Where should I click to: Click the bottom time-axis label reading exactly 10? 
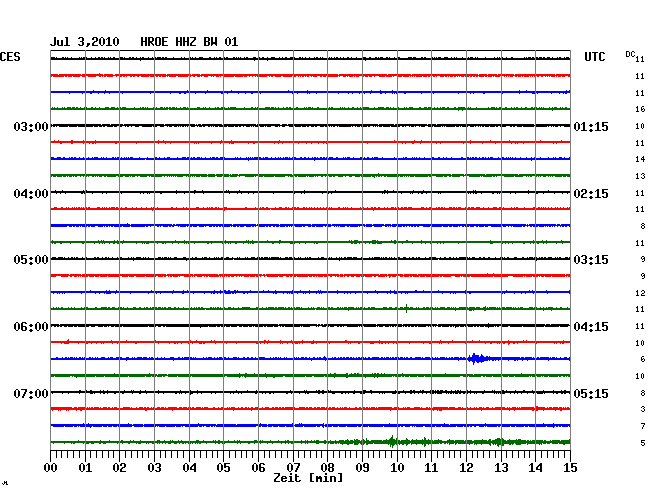[397, 467]
